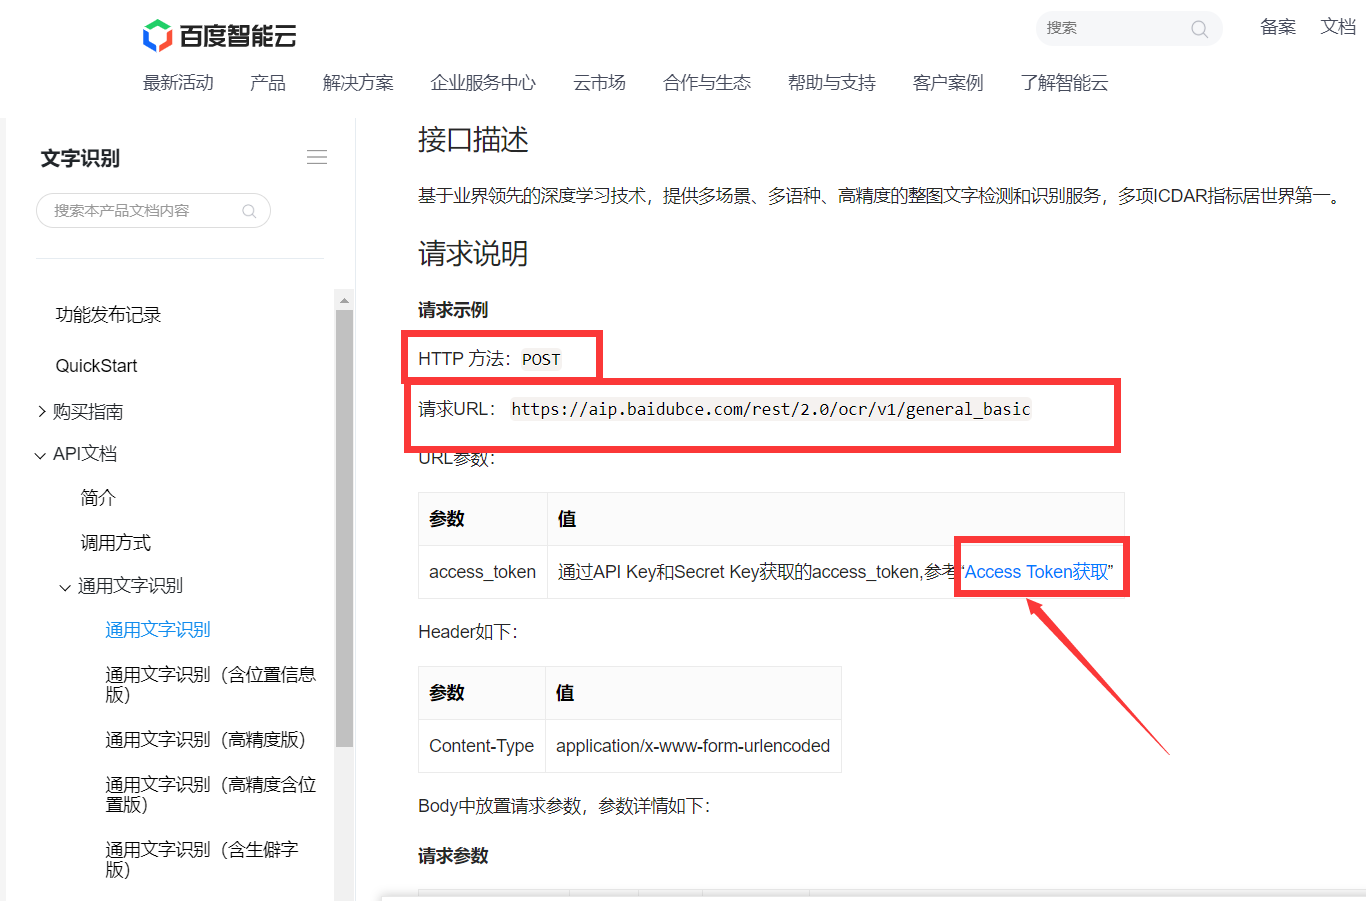Open 简介 under API文档
The height and width of the screenshot is (901, 1366).
(98, 498)
